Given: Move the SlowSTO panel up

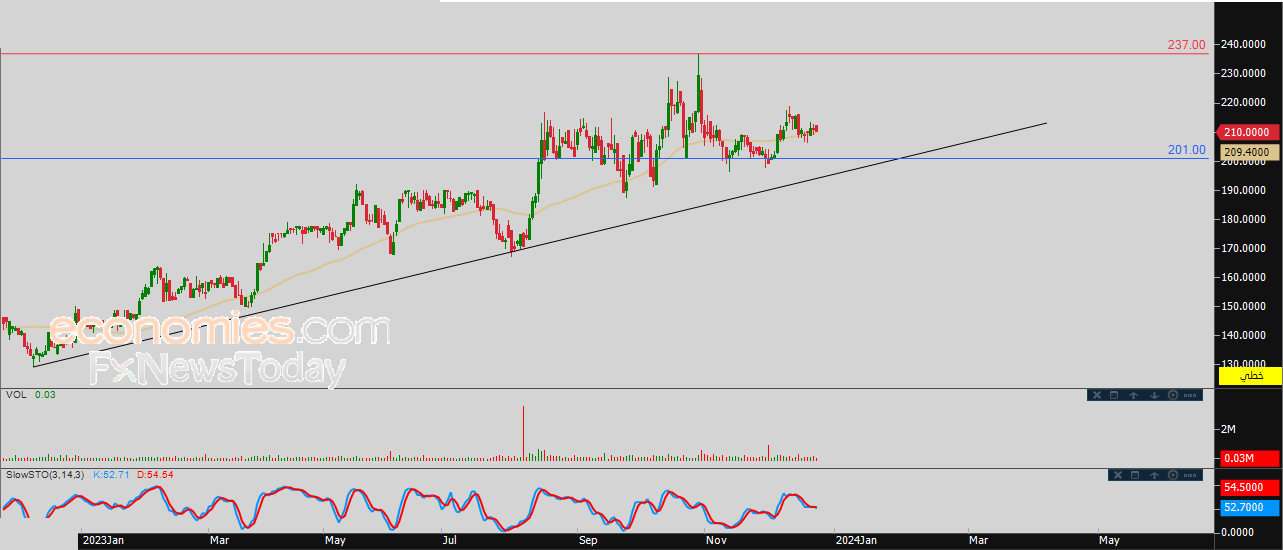Looking at the screenshot, I should 1154,475.
